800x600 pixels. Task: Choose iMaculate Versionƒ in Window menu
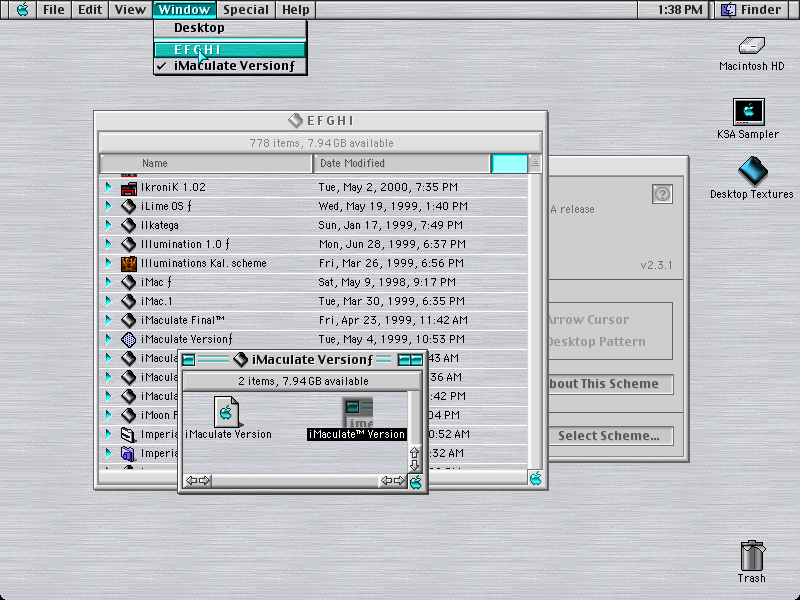[230, 66]
